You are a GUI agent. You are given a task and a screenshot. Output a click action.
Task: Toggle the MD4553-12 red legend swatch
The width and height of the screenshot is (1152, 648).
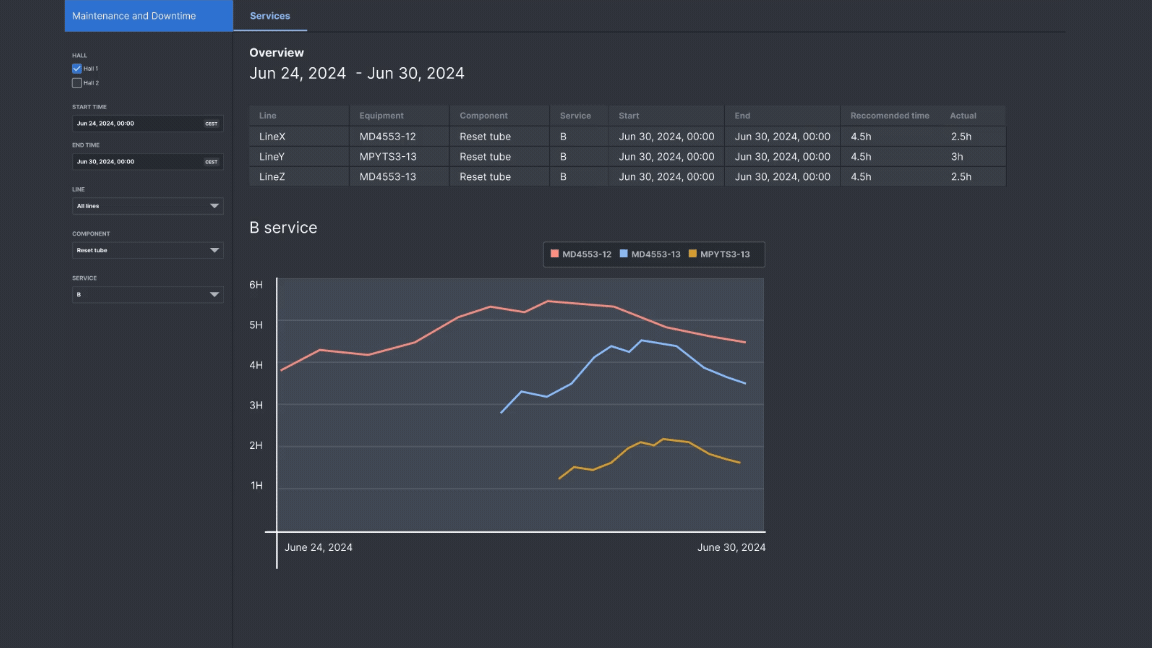tap(555, 255)
